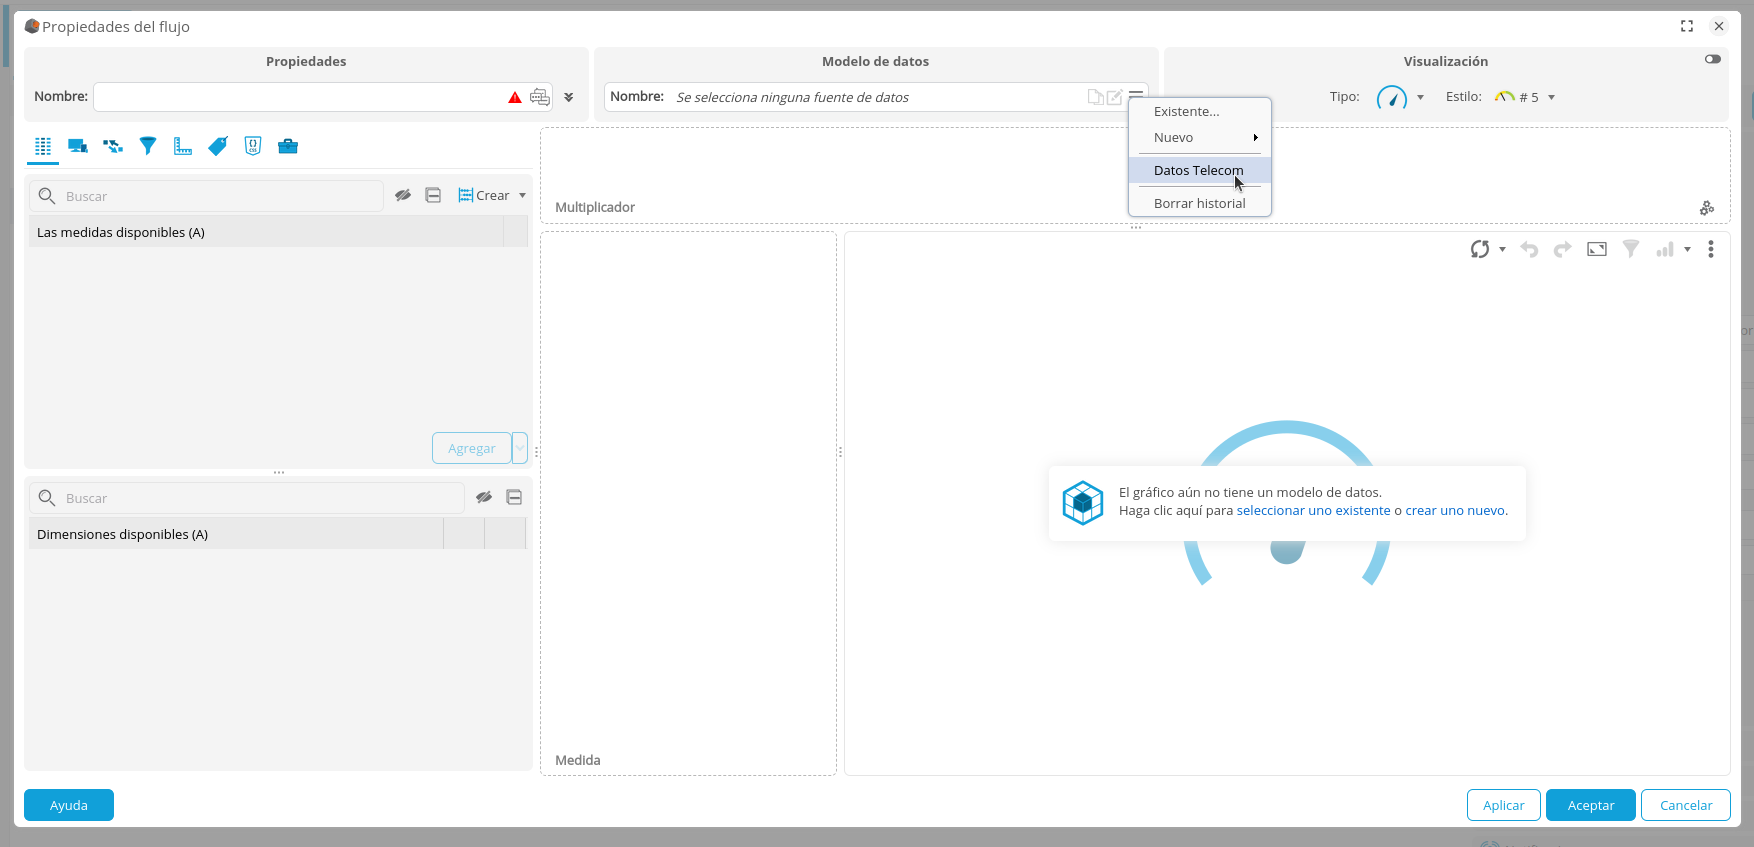Open the ruler axes settings icon
Image resolution: width=1754 pixels, height=847 pixels.
click(183, 146)
